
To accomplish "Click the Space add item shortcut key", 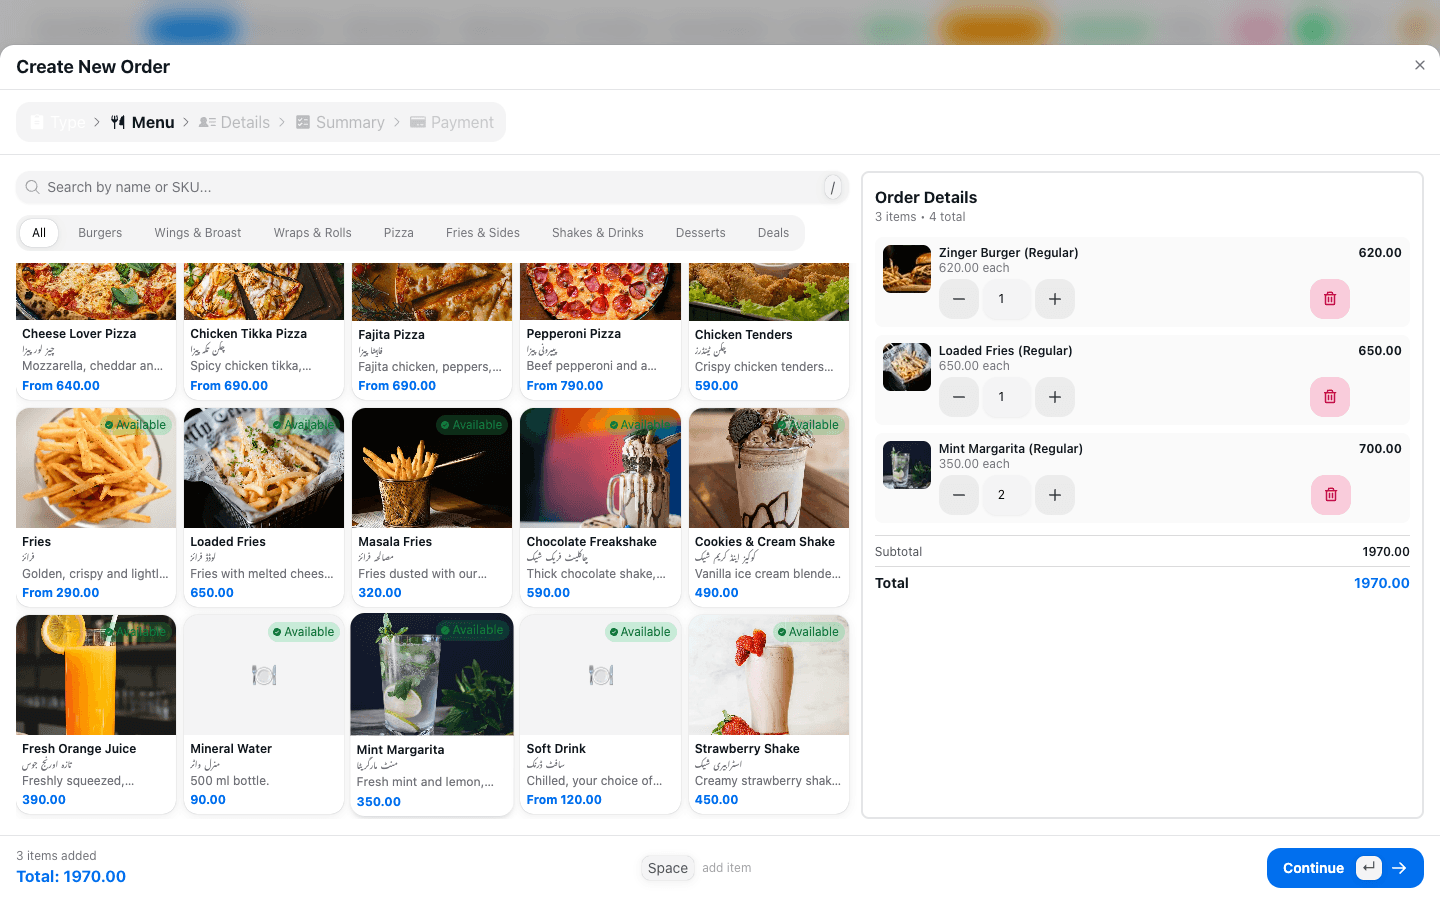I will point(668,868).
